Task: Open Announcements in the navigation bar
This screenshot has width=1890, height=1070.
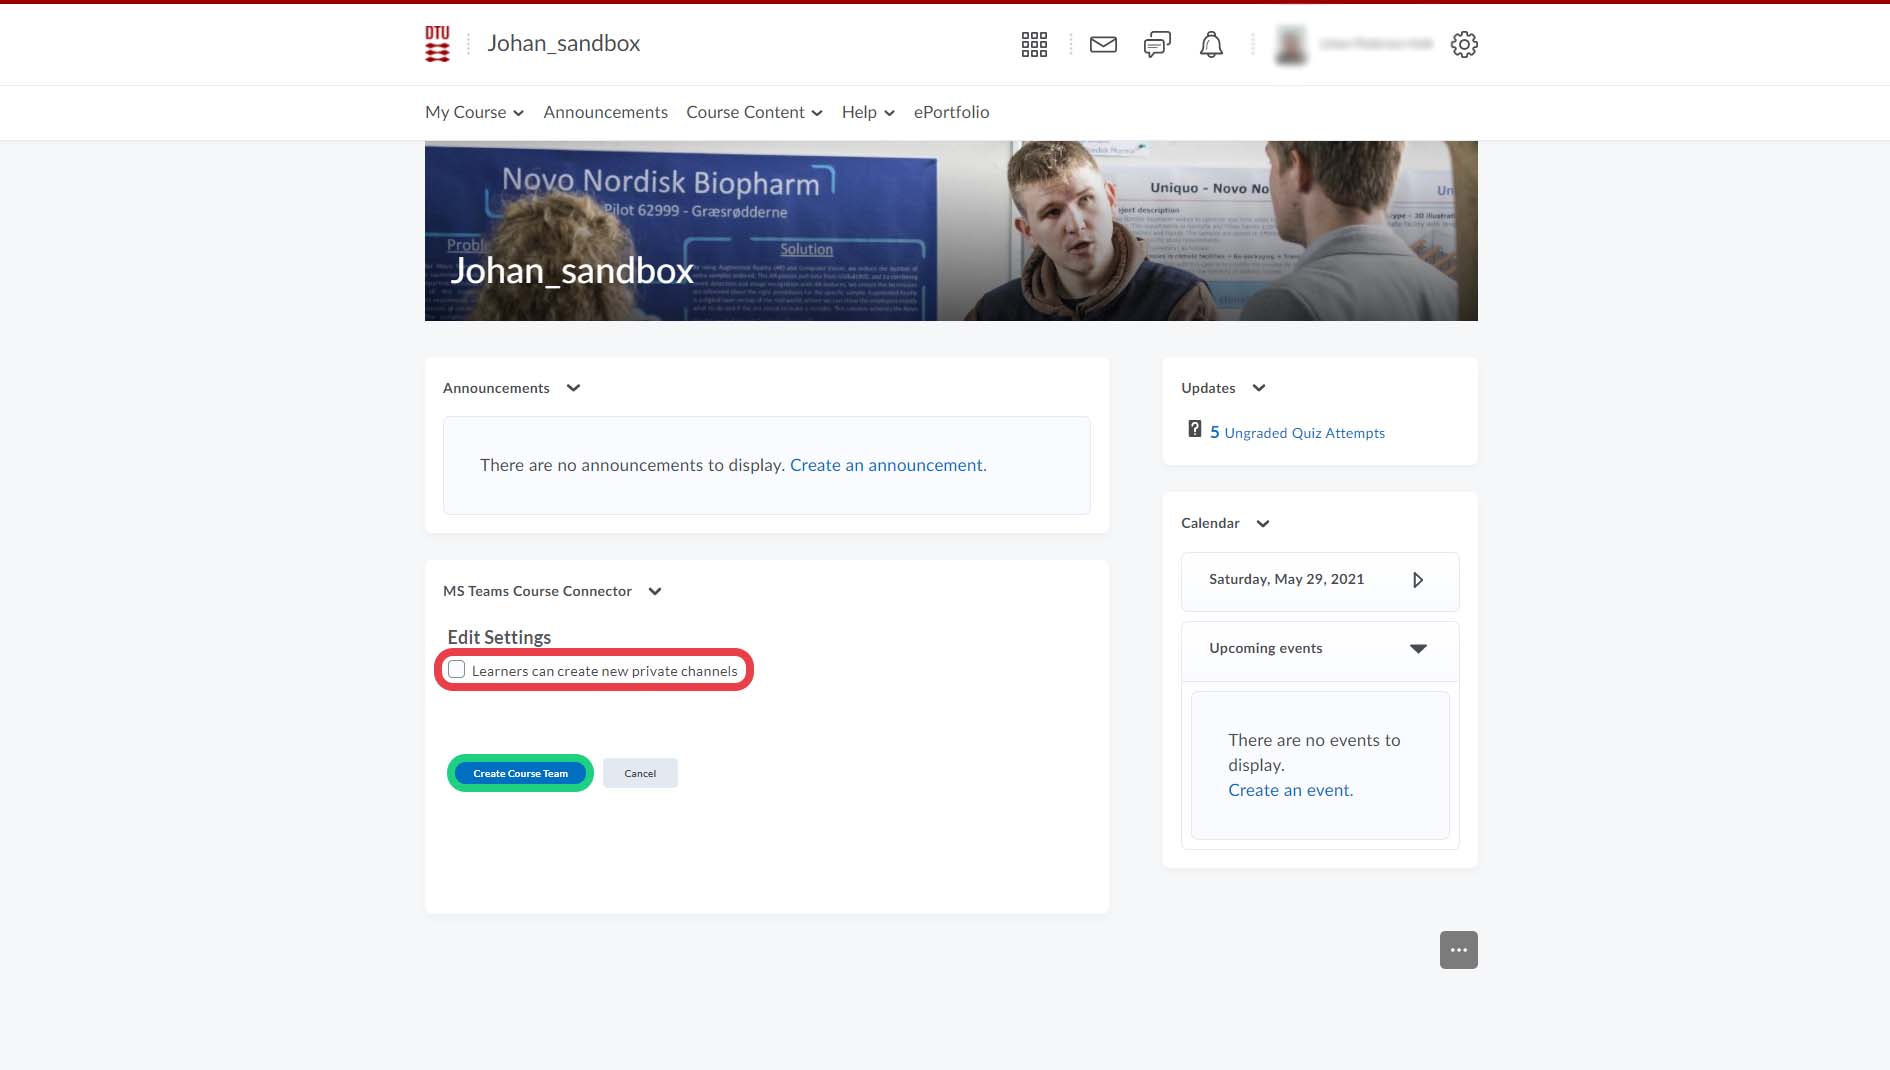Action: 605,112
